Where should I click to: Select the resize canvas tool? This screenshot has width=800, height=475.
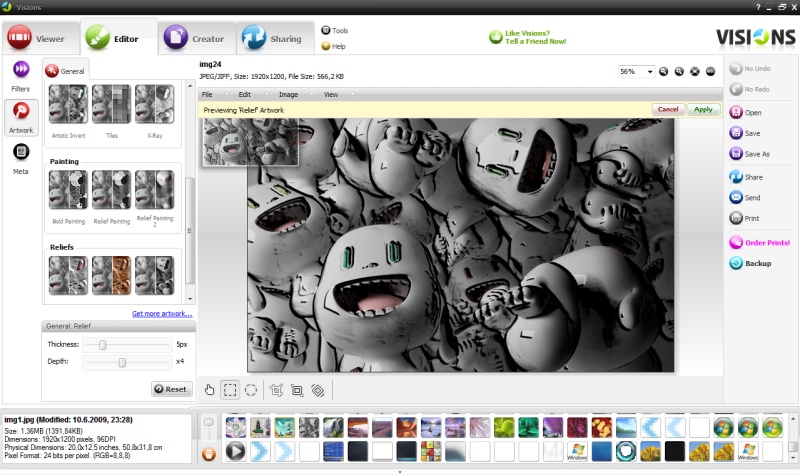pos(297,390)
